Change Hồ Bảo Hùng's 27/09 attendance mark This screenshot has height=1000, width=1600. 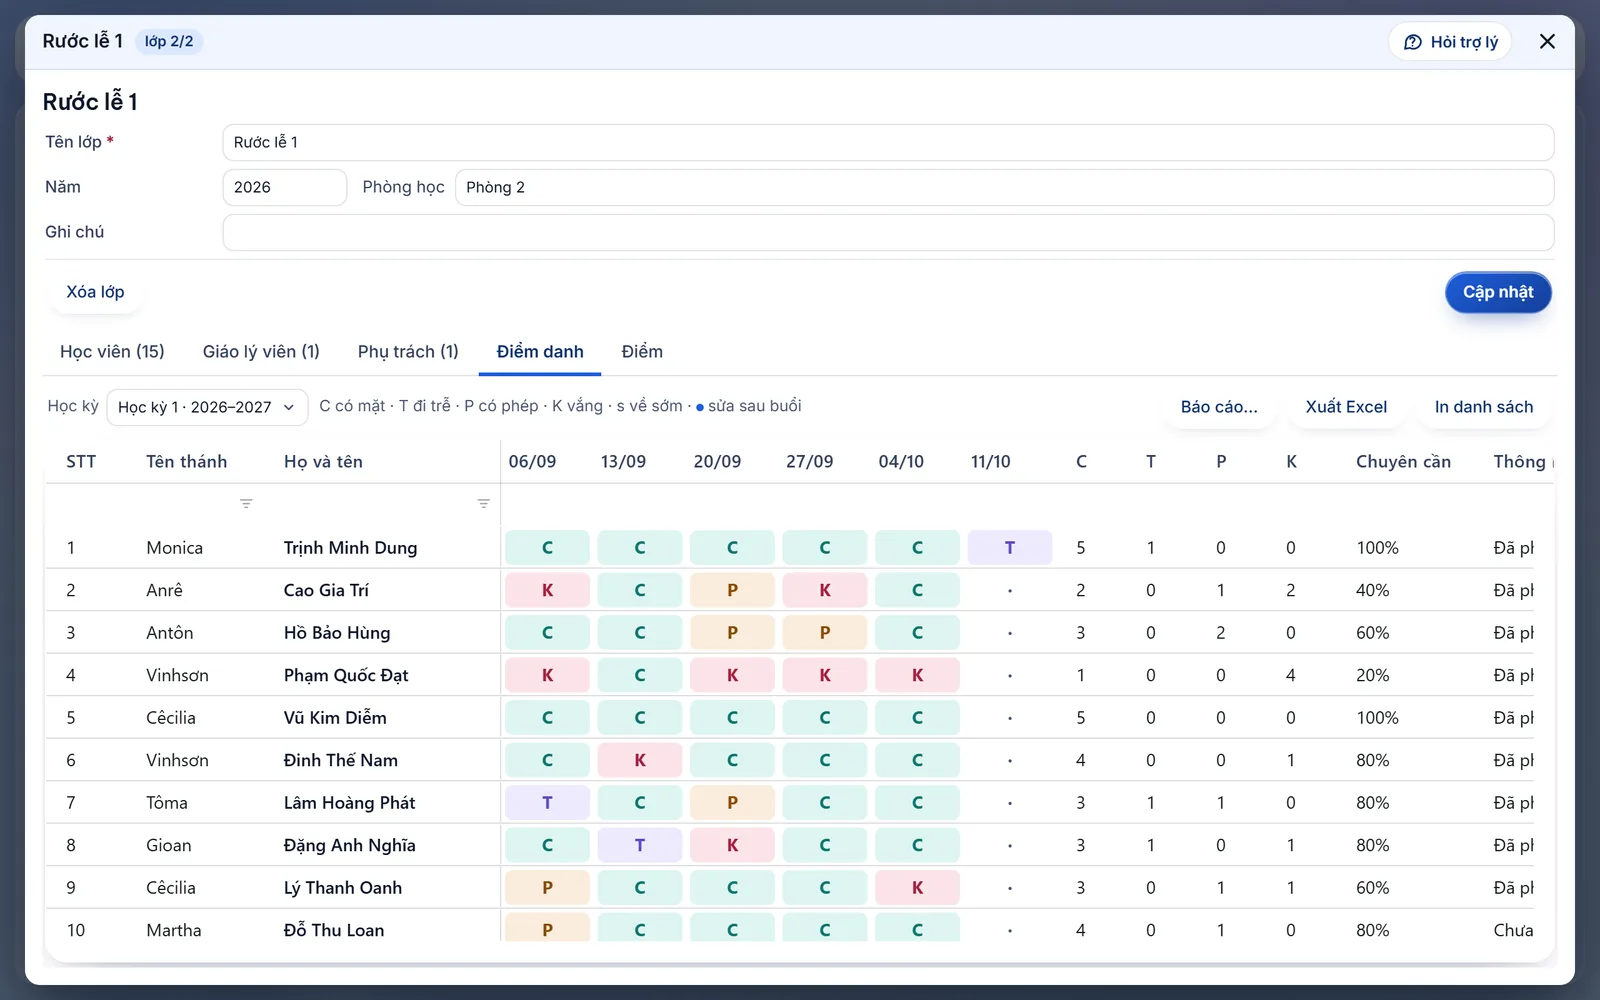tap(825, 633)
